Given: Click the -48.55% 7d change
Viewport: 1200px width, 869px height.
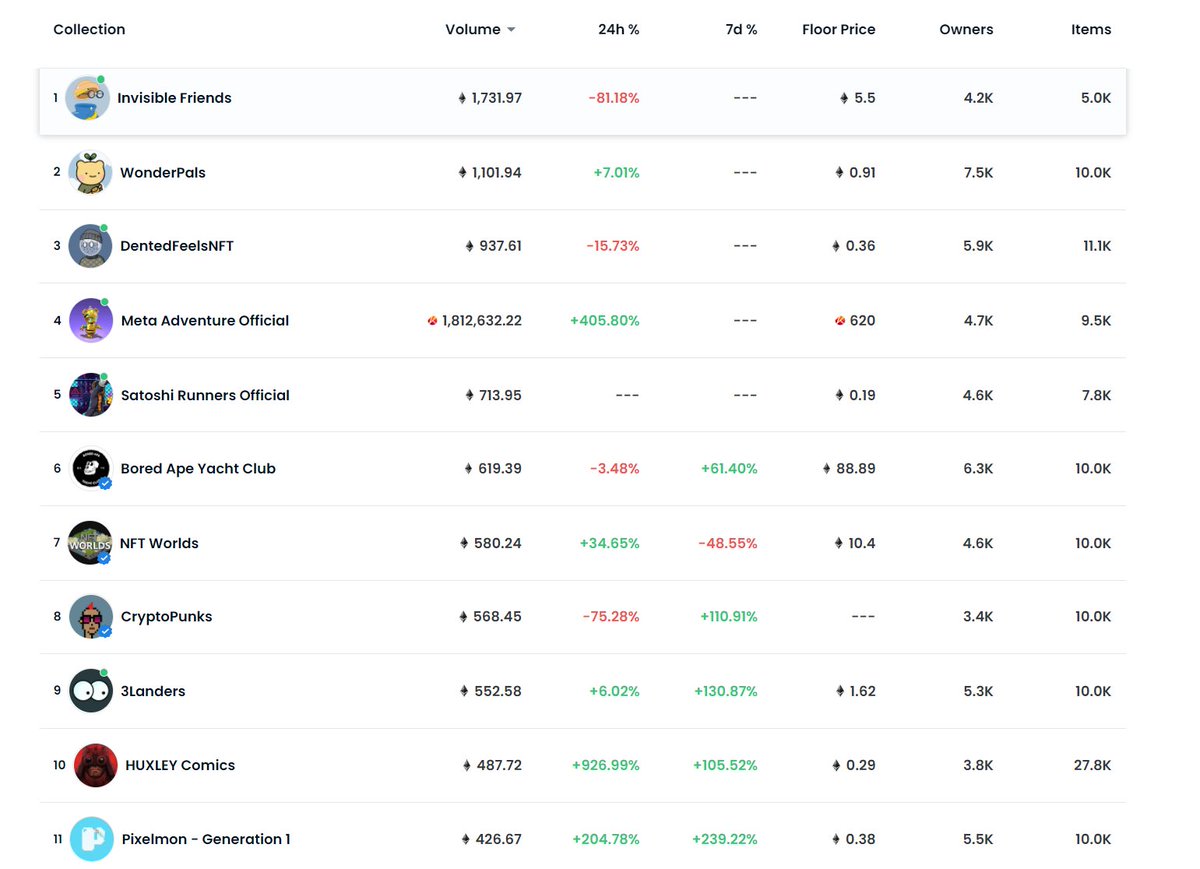Looking at the screenshot, I should tap(728, 543).
